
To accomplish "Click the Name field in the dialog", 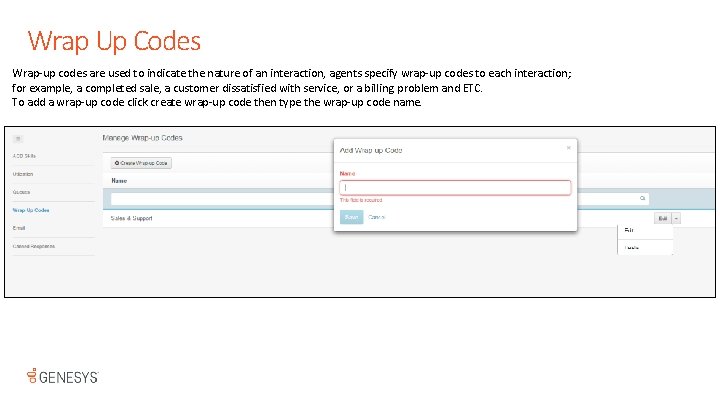I will pyautogui.click(x=455, y=187).
